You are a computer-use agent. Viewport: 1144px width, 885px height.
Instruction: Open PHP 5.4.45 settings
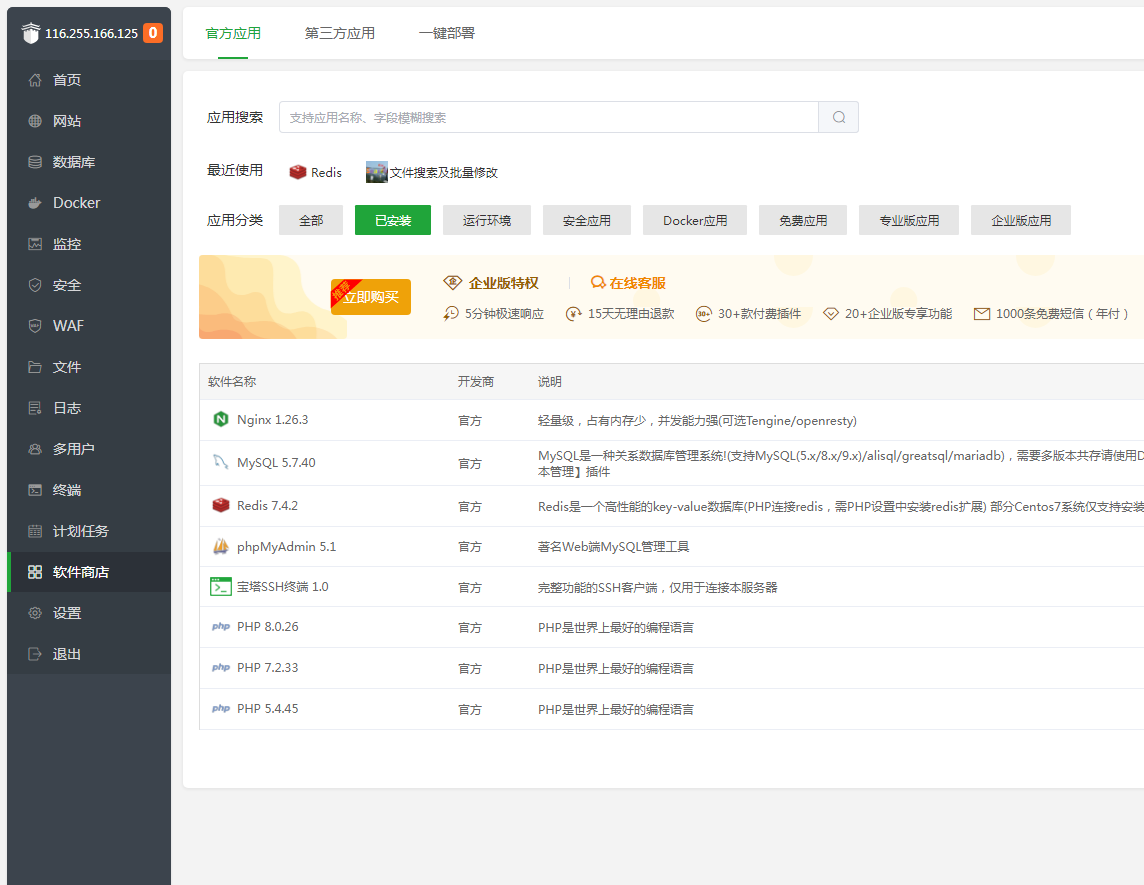[267, 708]
